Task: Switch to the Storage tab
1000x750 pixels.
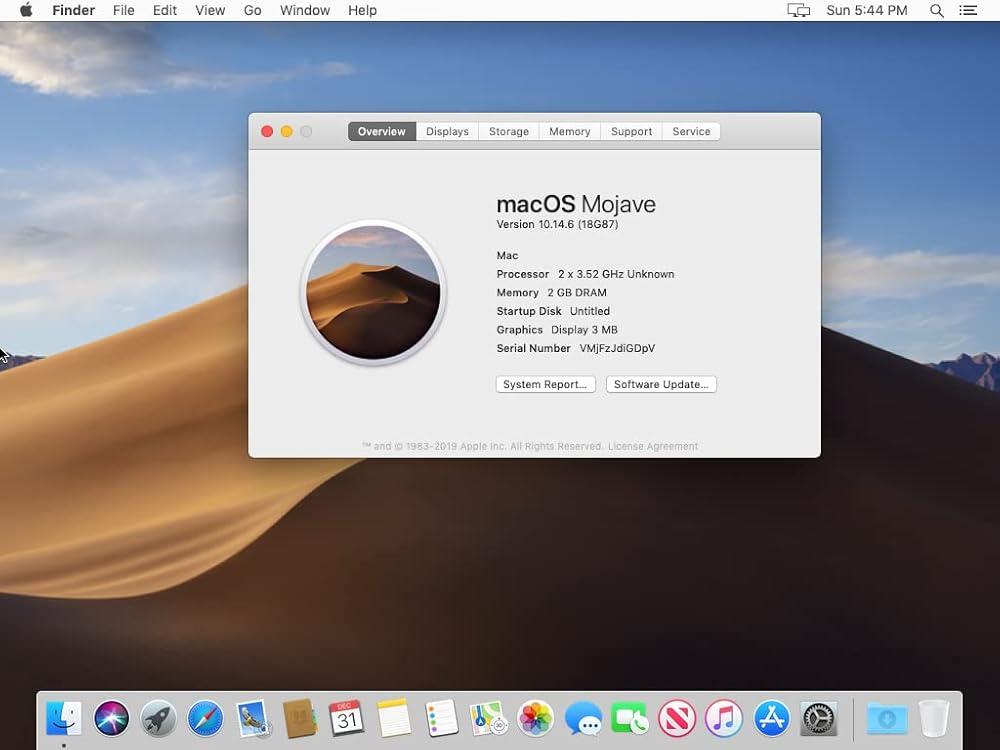Action: (509, 131)
